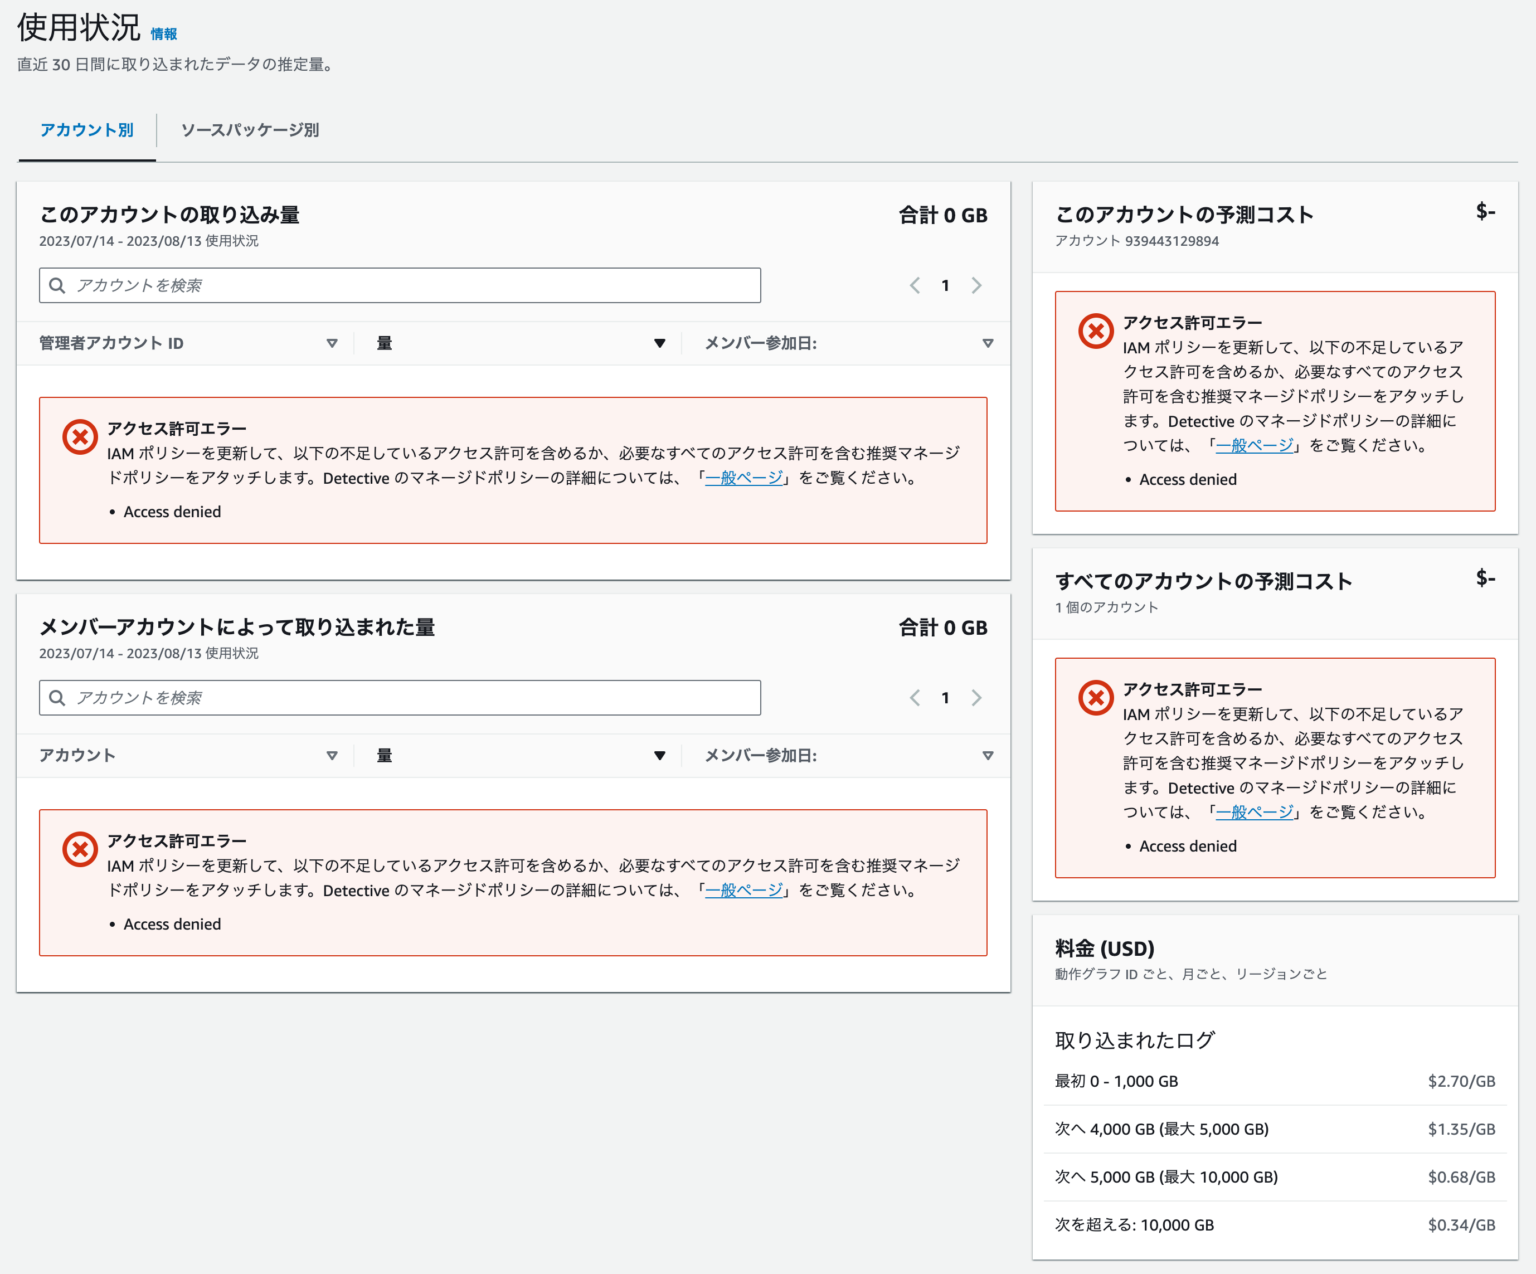Open the 一般ページ link in the top error message

pos(743,478)
